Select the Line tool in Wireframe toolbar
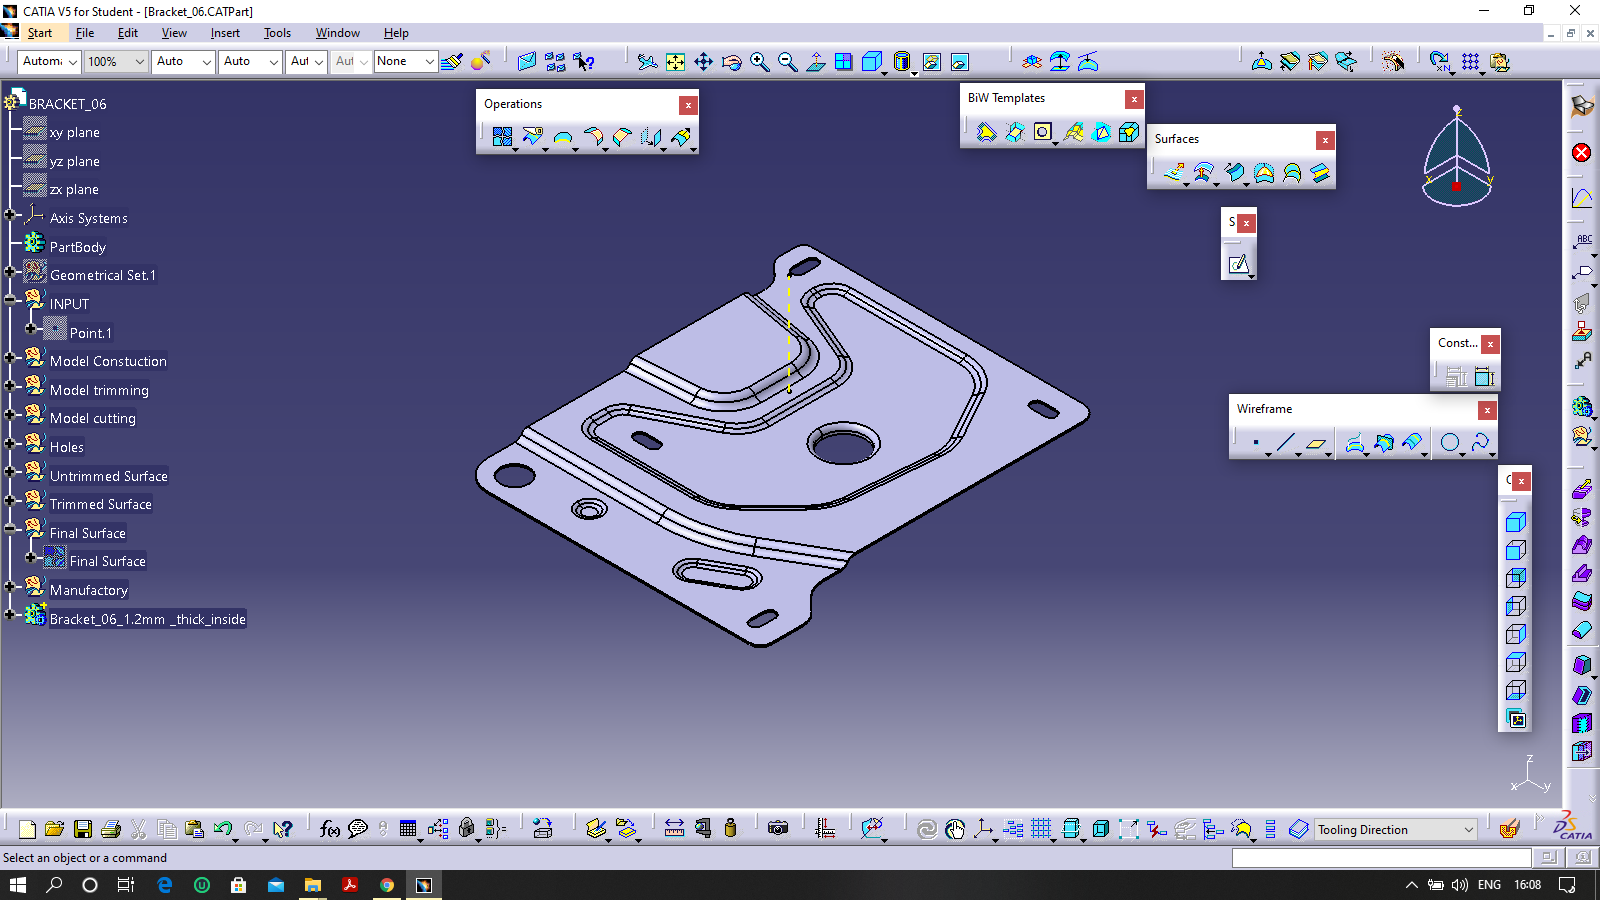 point(1286,442)
